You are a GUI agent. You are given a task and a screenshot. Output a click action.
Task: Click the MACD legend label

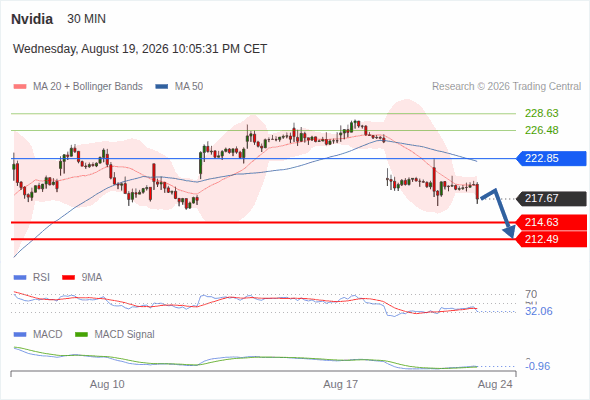(x=48, y=335)
